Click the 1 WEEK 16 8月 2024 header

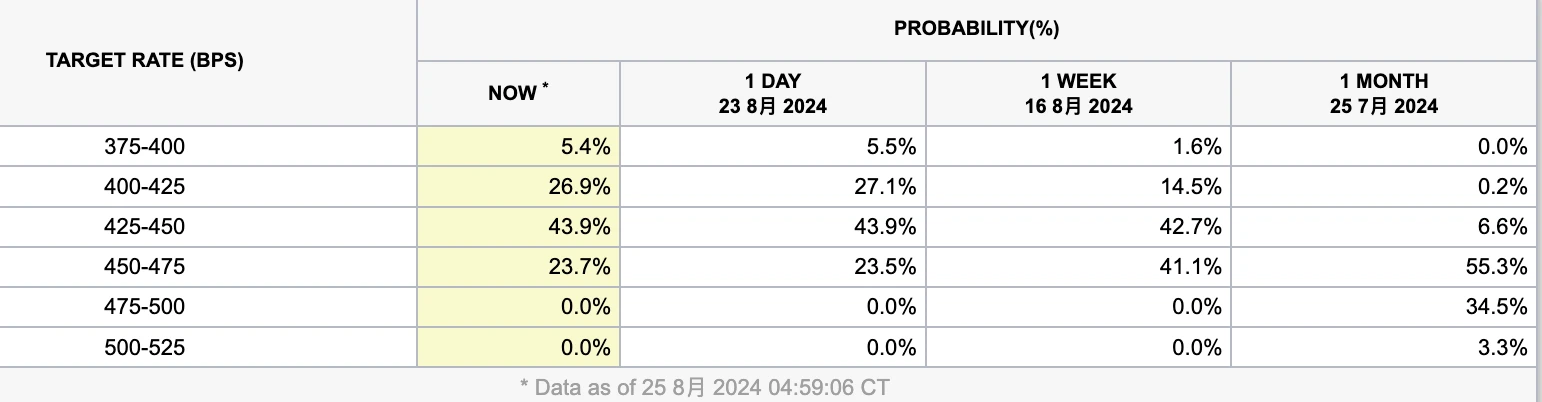pos(1077,93)
